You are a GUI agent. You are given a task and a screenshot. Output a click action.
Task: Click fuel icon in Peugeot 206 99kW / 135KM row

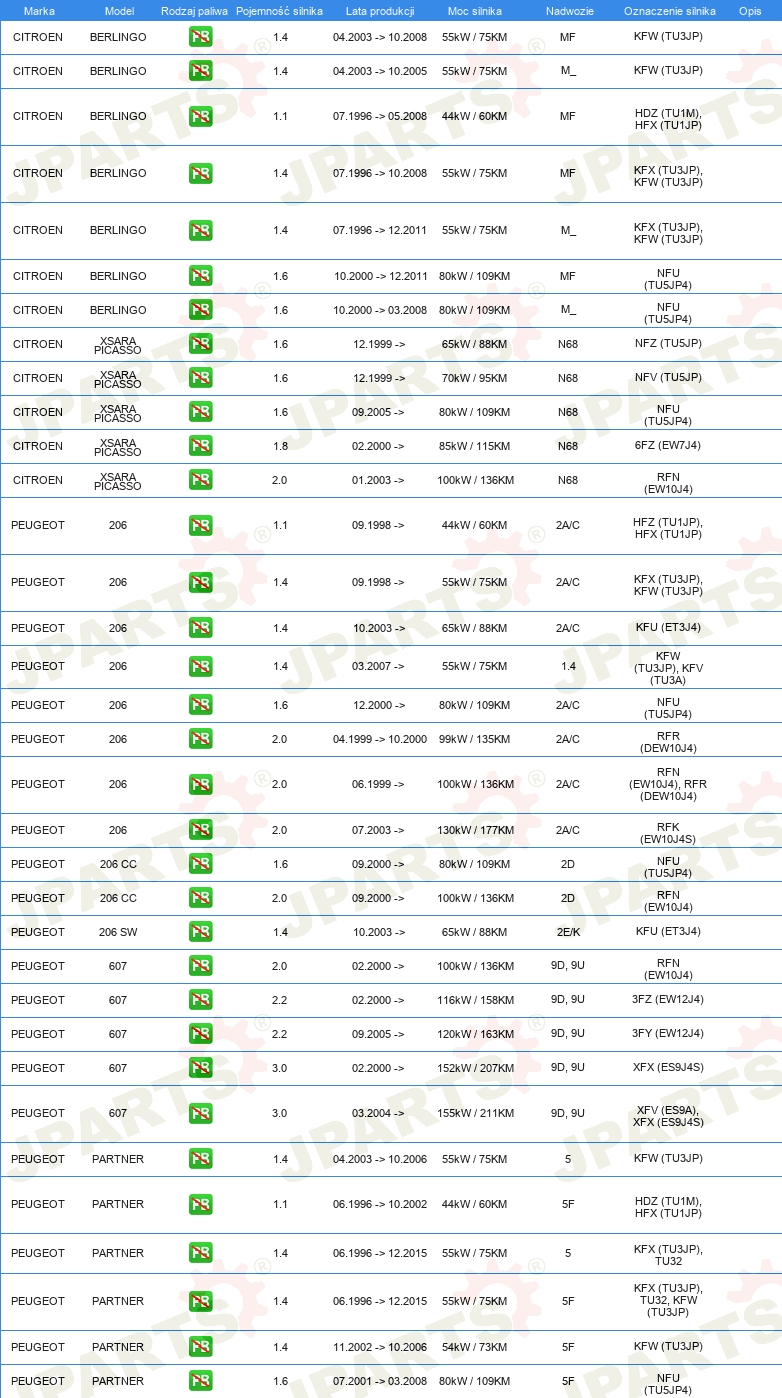[200, 739]
